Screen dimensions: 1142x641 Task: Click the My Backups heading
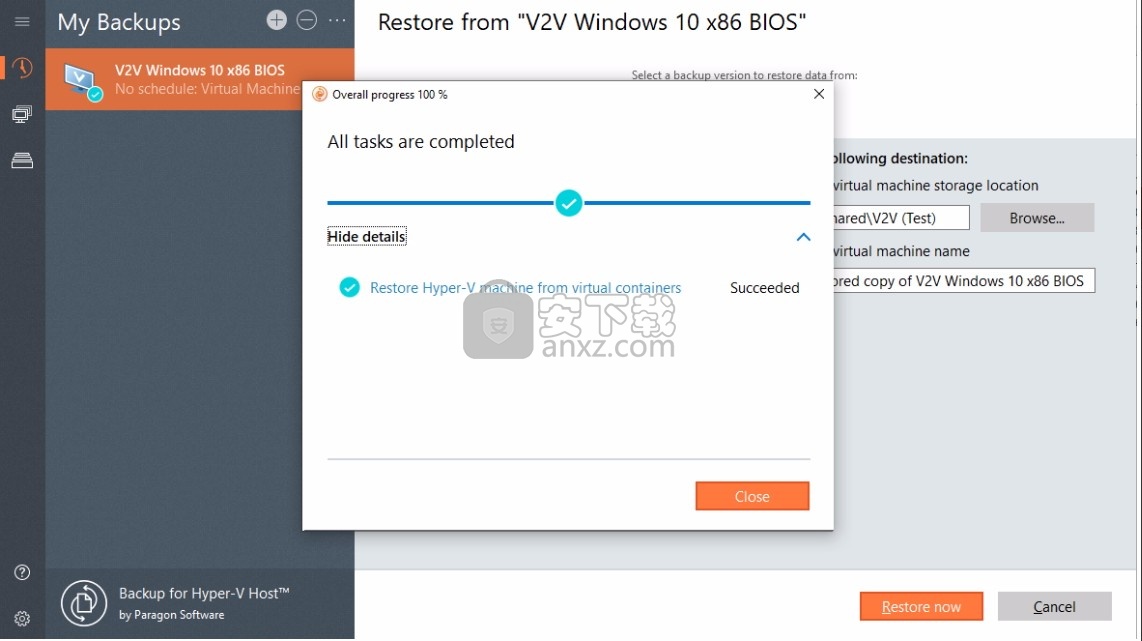pyautogui.click(x=119, y=22)
